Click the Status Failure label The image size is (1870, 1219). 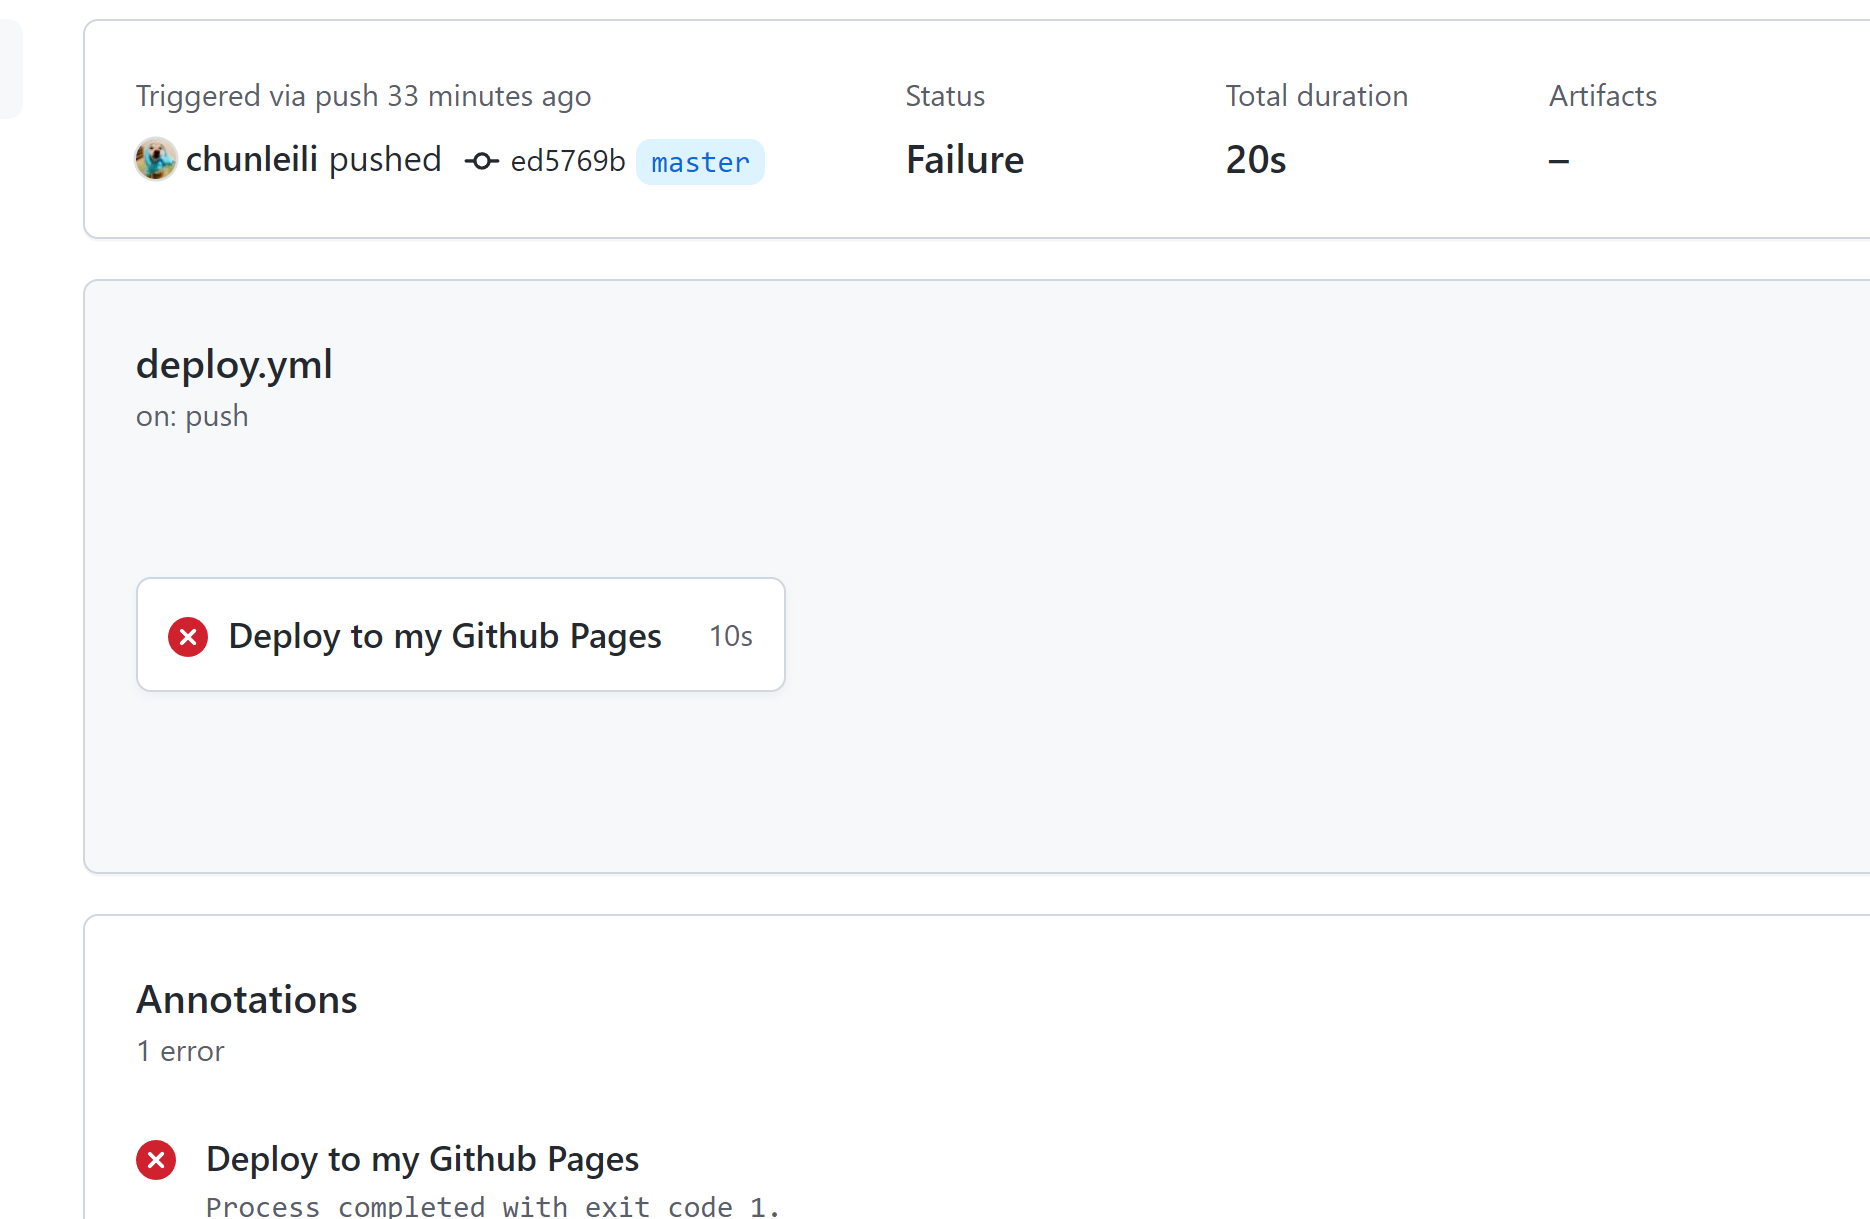[x=964, y=159]
